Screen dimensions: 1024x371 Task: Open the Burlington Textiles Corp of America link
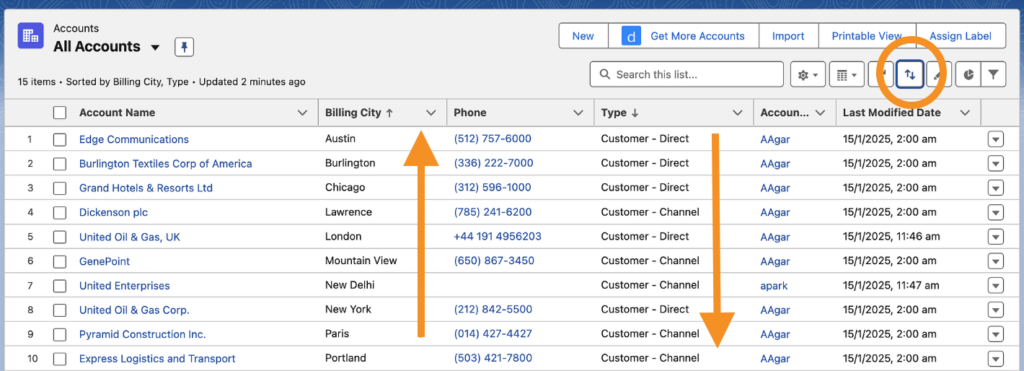pos(165,163)
